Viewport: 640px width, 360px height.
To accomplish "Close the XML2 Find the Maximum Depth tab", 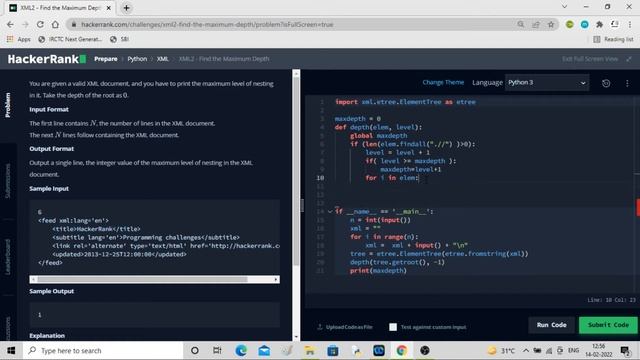I will click(109, 8).
